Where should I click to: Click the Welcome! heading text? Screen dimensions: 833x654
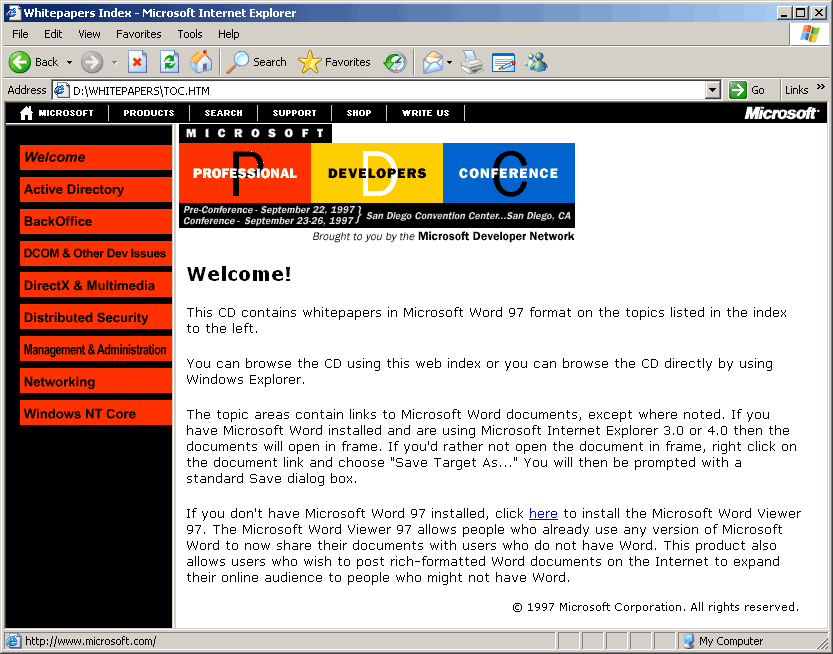pyautogui.click(x=239, y=274)
